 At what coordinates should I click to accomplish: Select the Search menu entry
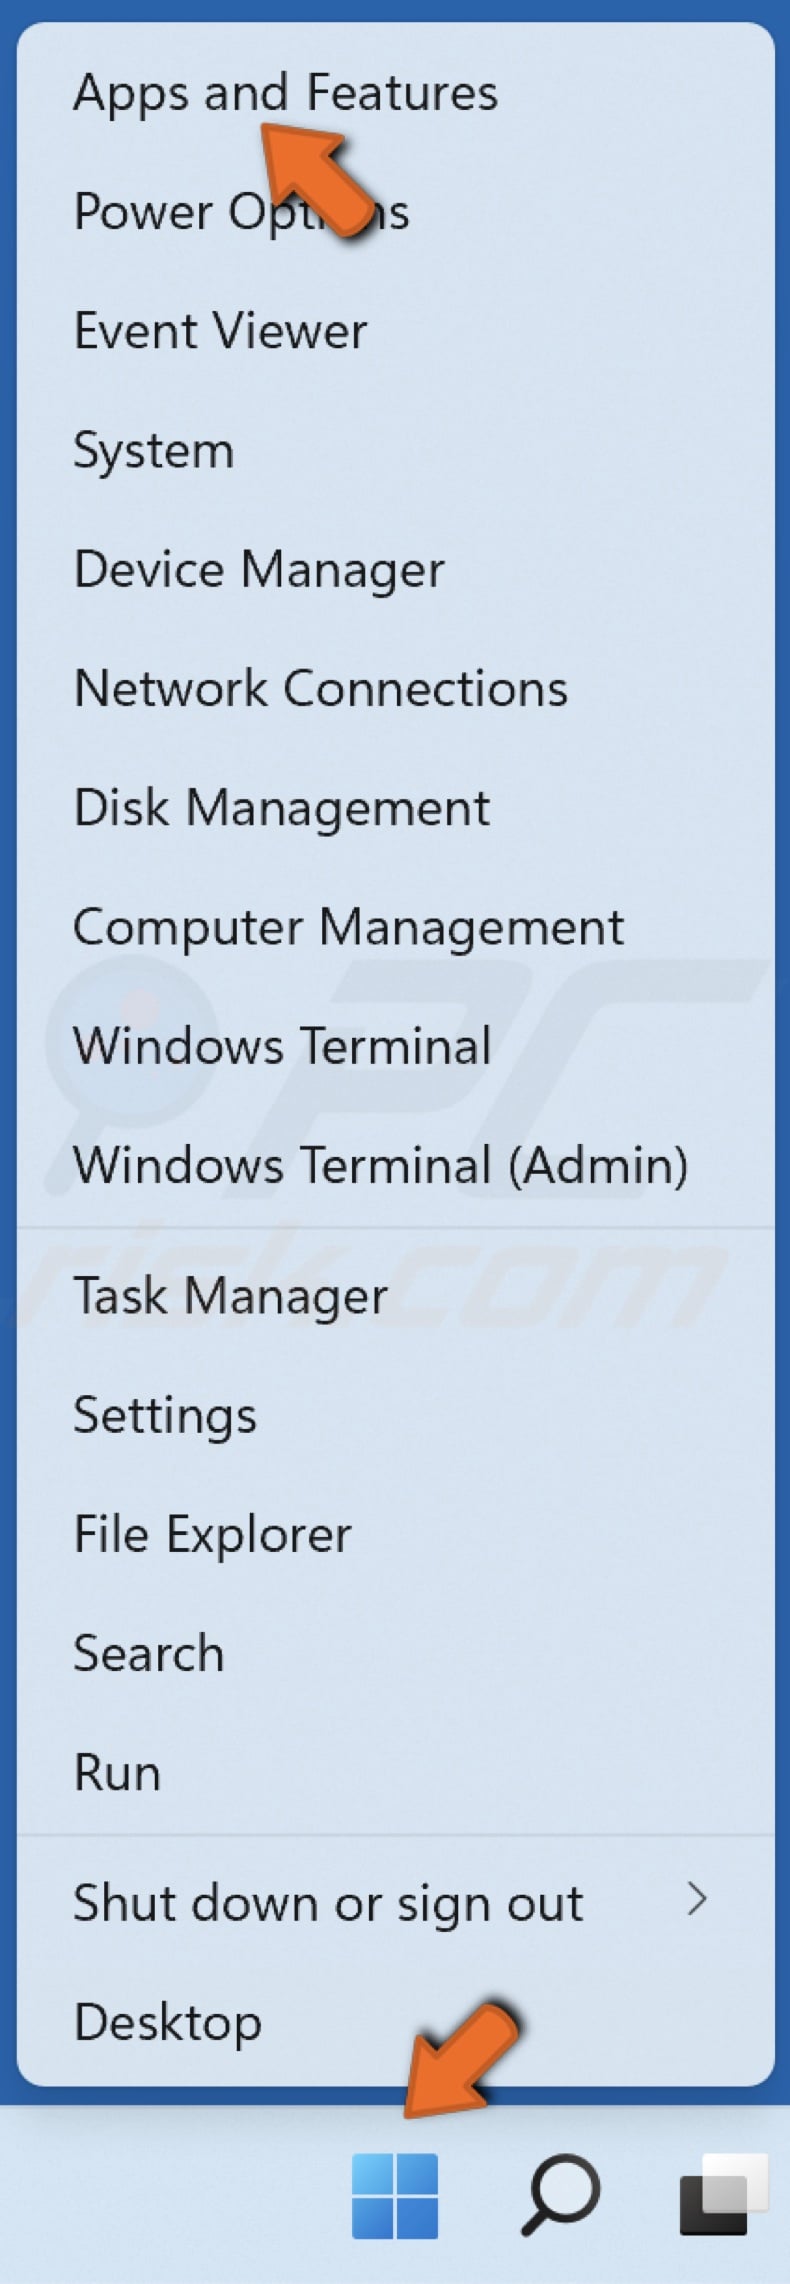coord(147,1653)
